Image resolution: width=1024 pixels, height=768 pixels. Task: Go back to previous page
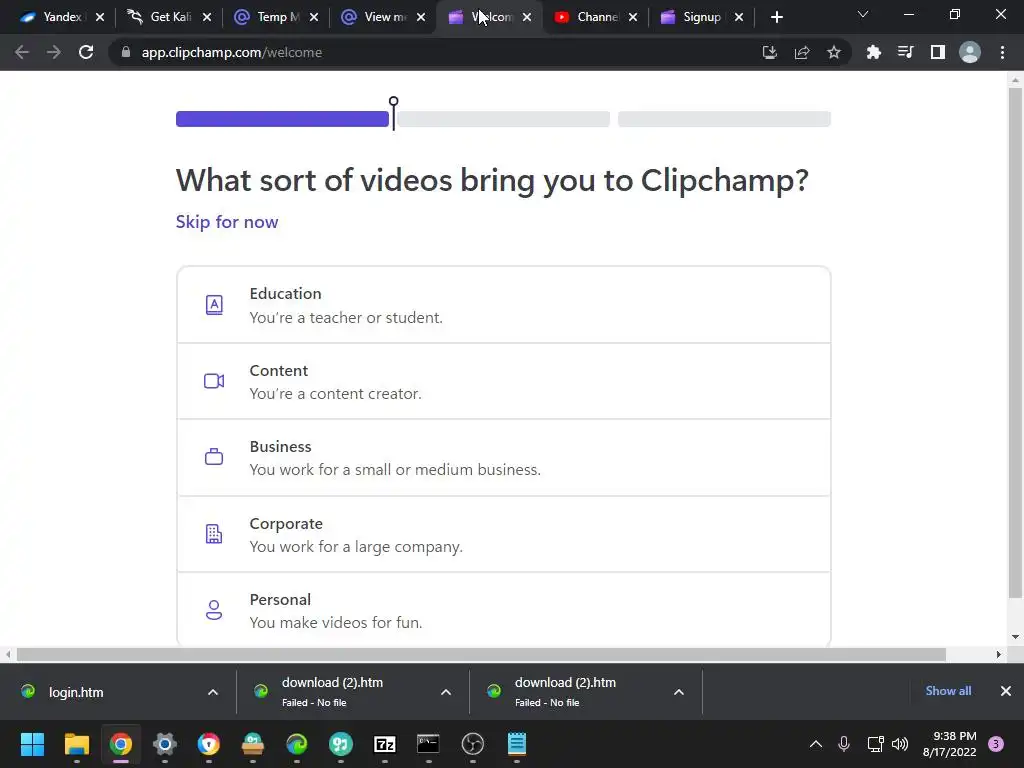point(22,52)
